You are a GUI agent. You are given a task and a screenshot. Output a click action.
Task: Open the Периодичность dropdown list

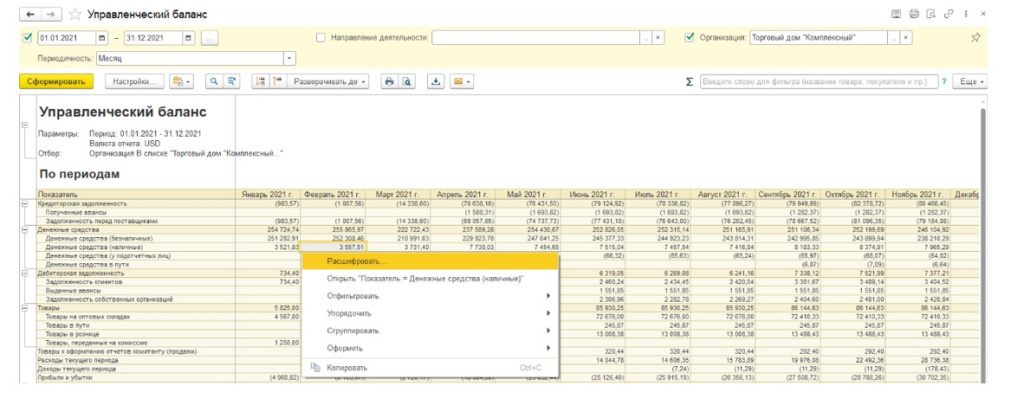pos(289,59)
